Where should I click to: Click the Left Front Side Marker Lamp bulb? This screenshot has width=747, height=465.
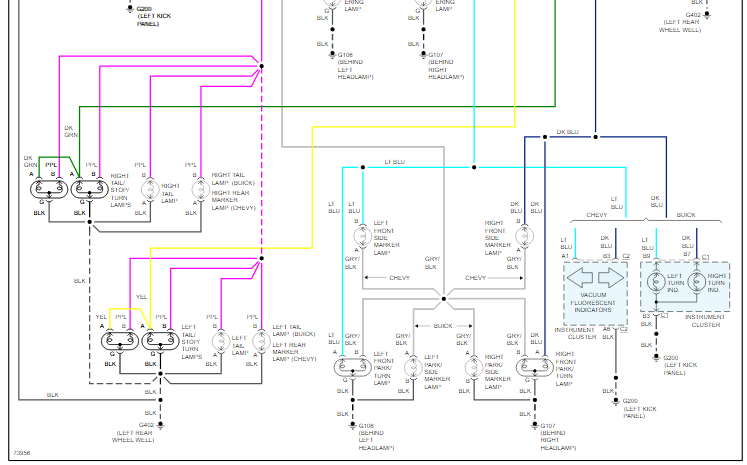click(x=363, y=236)
